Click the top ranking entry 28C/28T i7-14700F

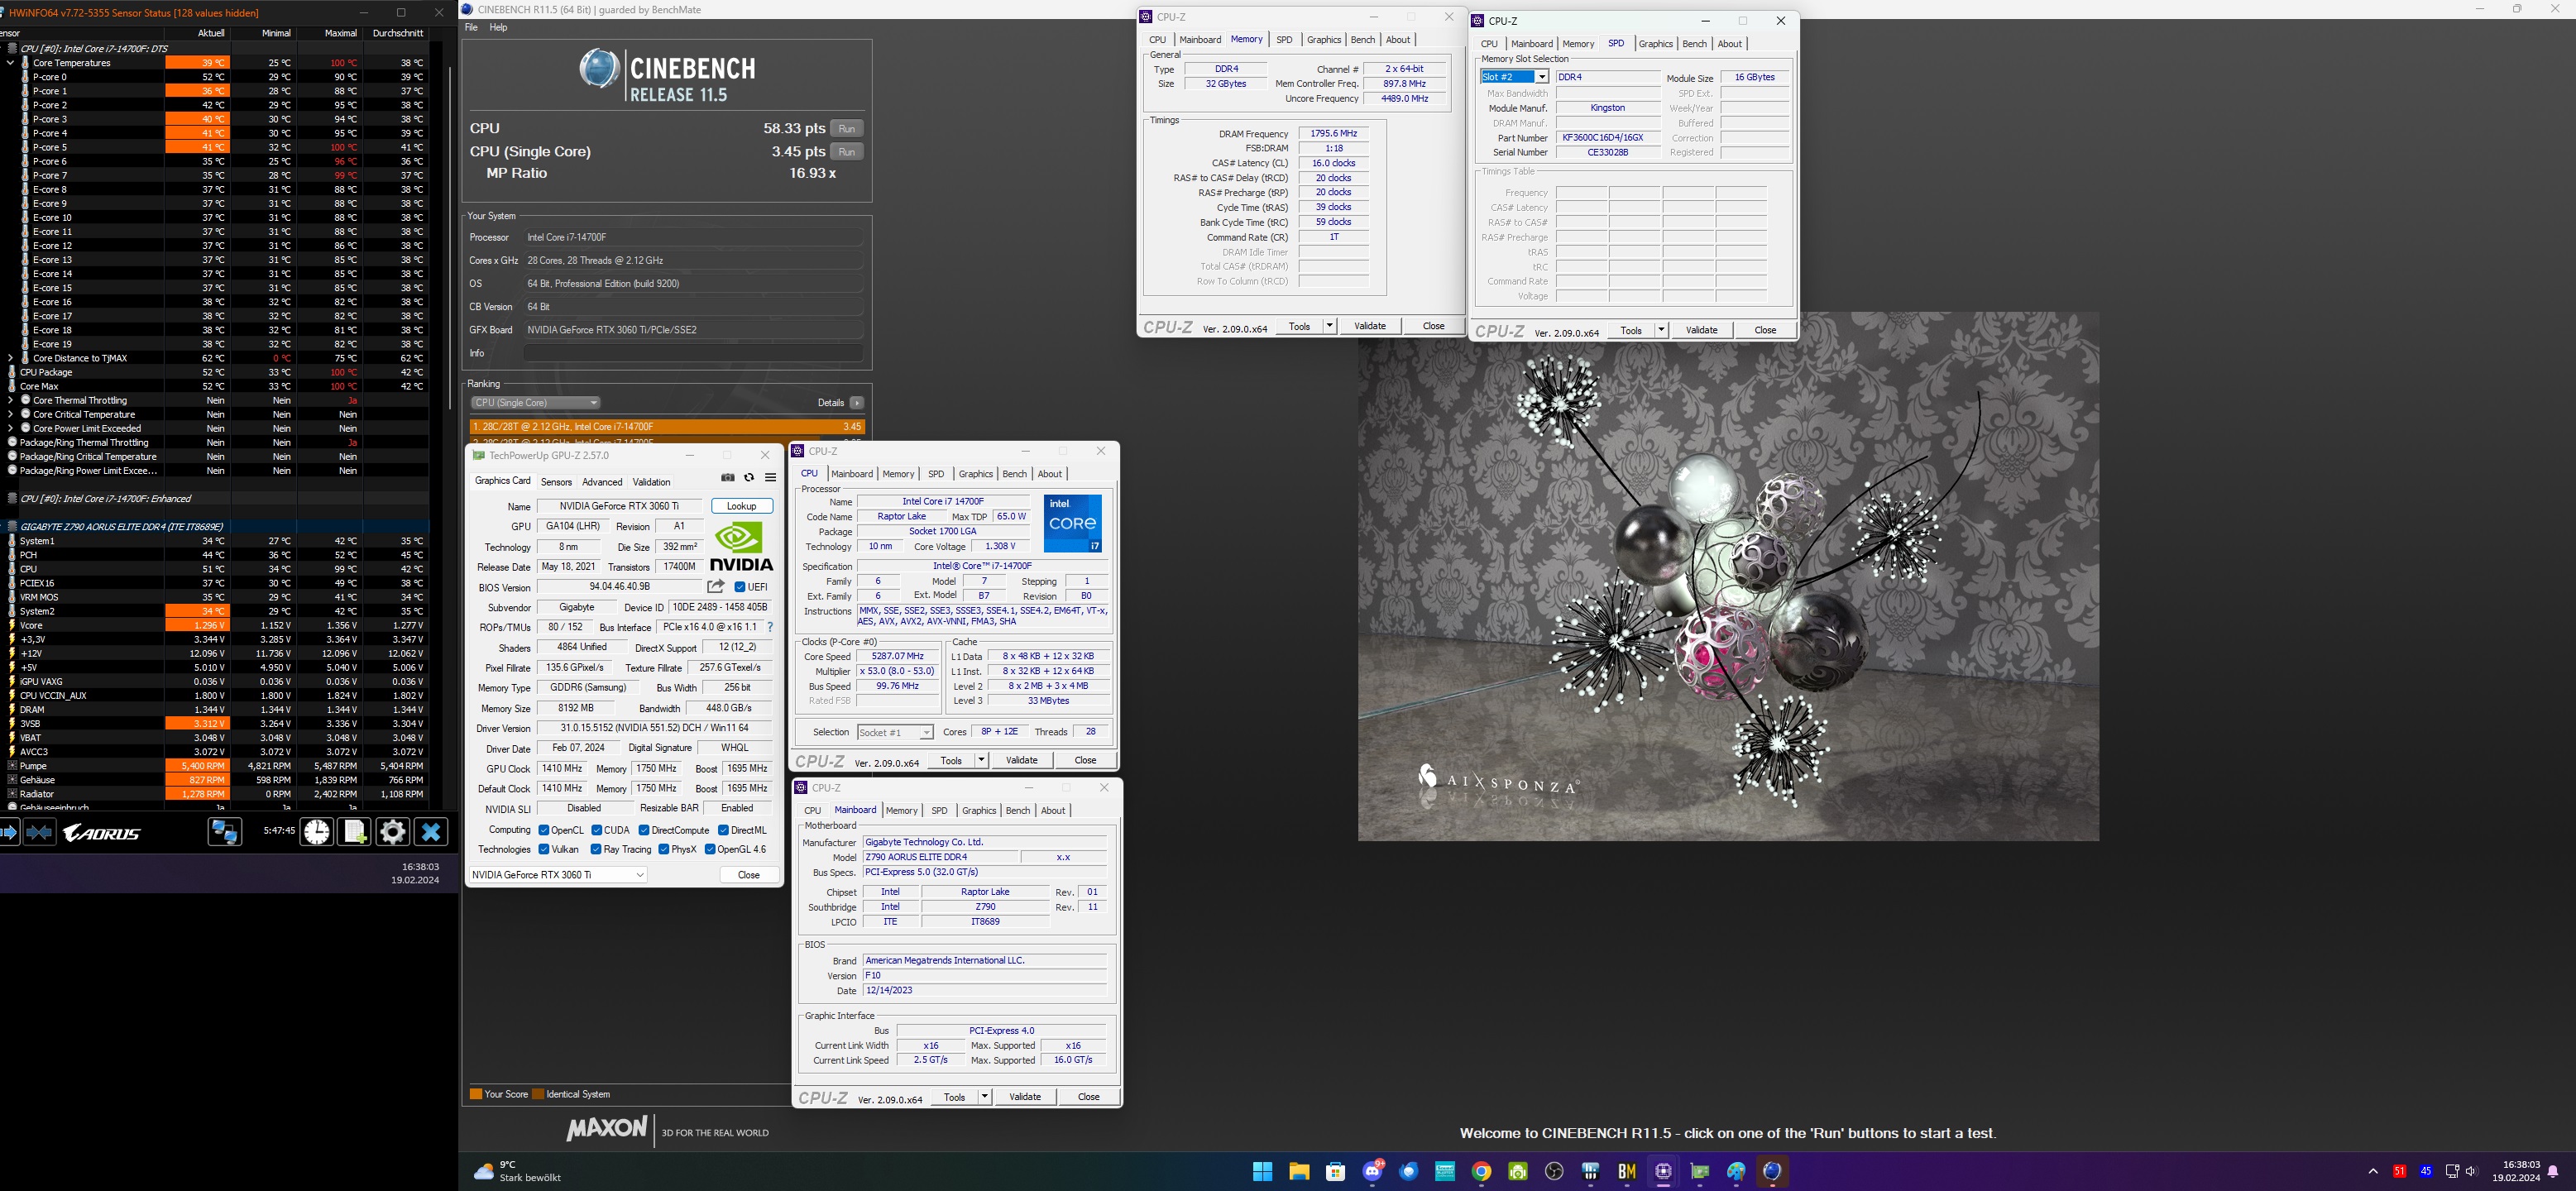pyautogui.click(x=667, y=426)
